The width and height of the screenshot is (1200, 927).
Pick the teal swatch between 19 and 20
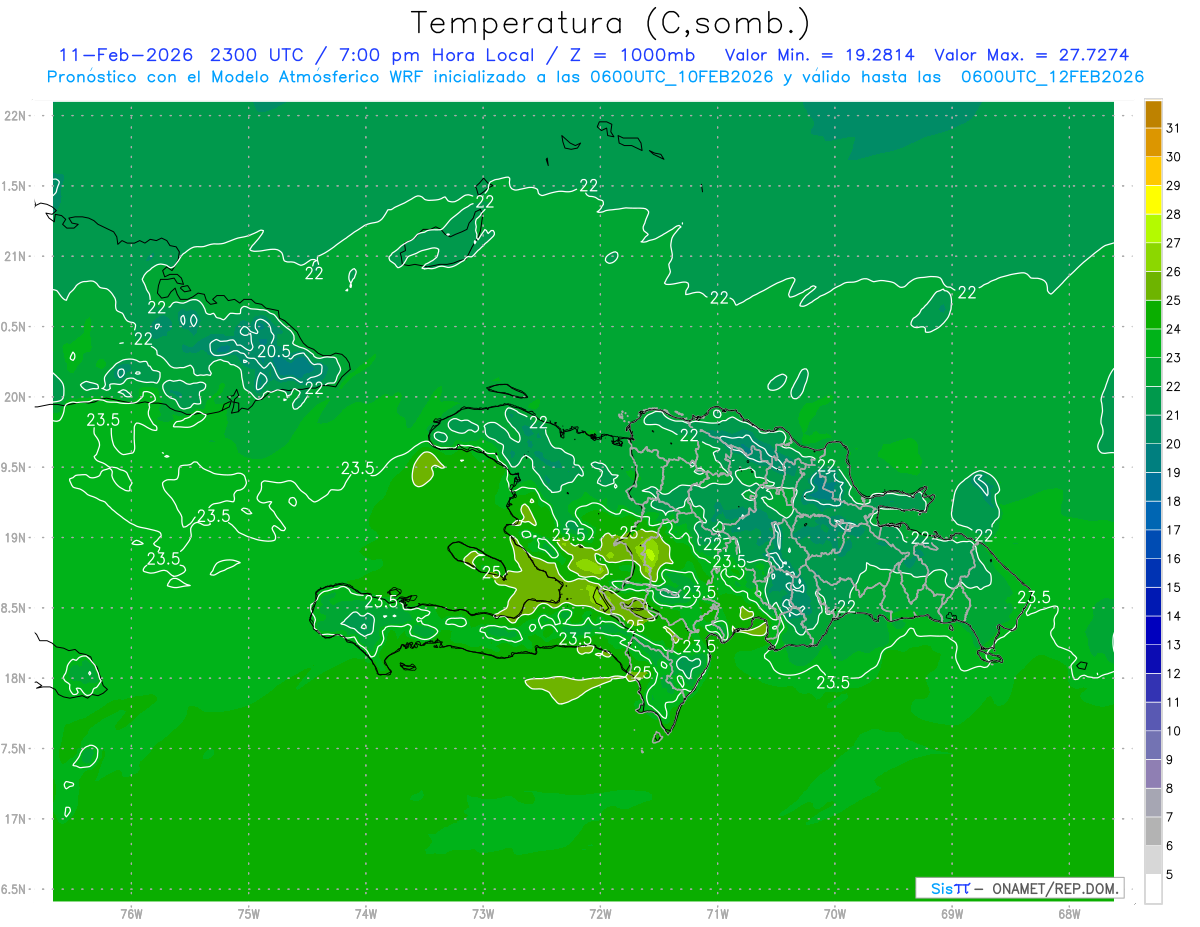[1153, 458]
